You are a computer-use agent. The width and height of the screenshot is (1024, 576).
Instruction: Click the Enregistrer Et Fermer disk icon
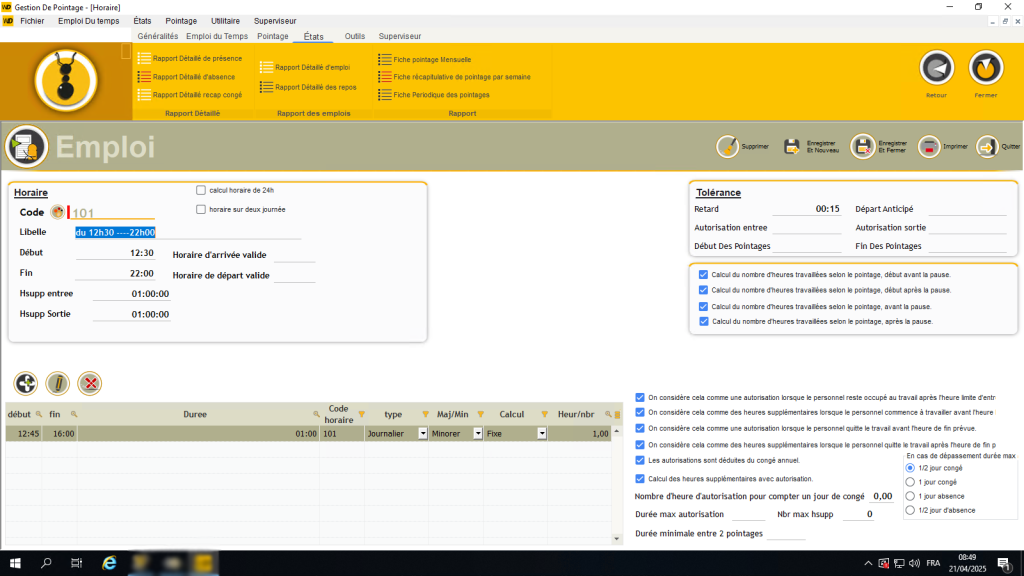(x=862, y=146)
